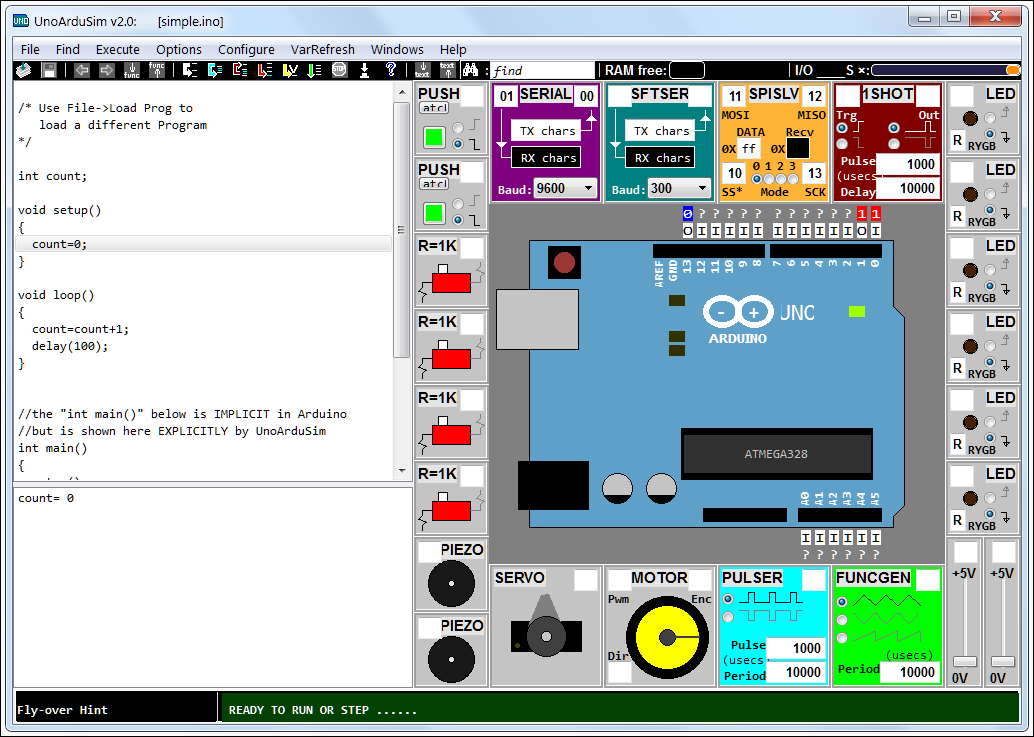Click the SPISLV DATA ff field

tap(748, 149)
